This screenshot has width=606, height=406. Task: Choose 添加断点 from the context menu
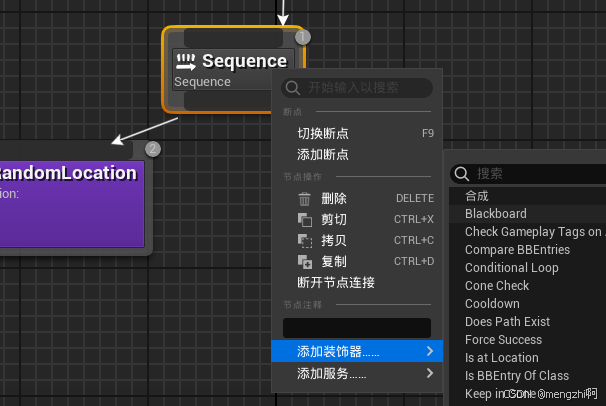point(357,155)
